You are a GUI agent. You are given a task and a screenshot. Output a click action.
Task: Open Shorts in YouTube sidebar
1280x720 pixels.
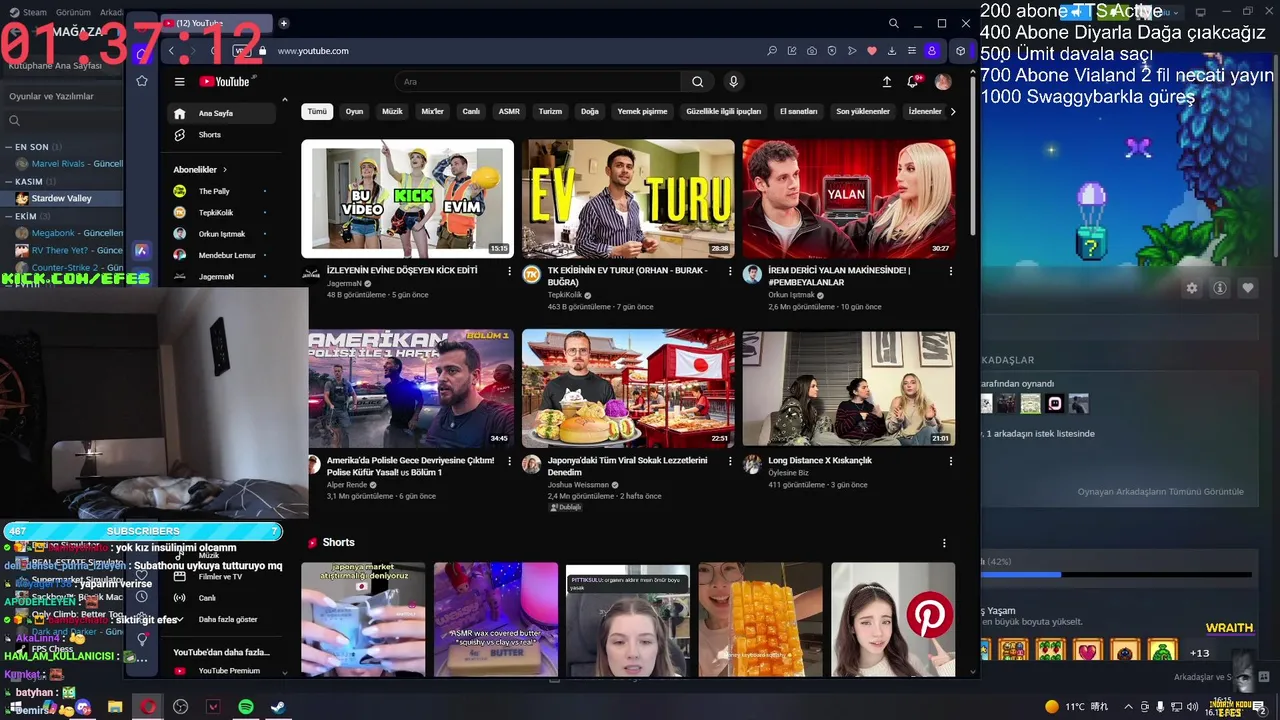[x=221, y=135]
